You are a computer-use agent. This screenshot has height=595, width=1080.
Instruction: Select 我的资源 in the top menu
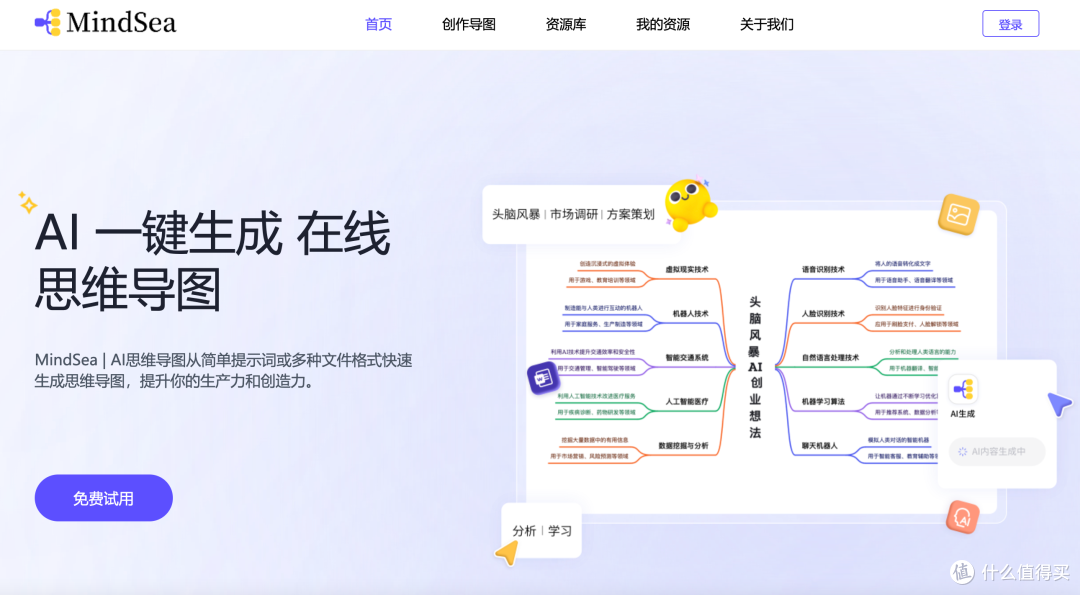point(663,25)
